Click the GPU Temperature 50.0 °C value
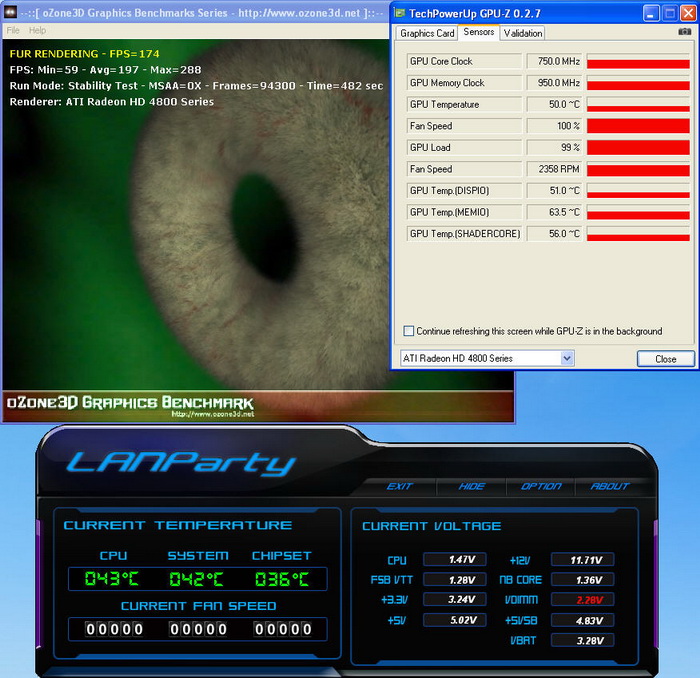The image size is (700, 678). [x=555, y=104]
